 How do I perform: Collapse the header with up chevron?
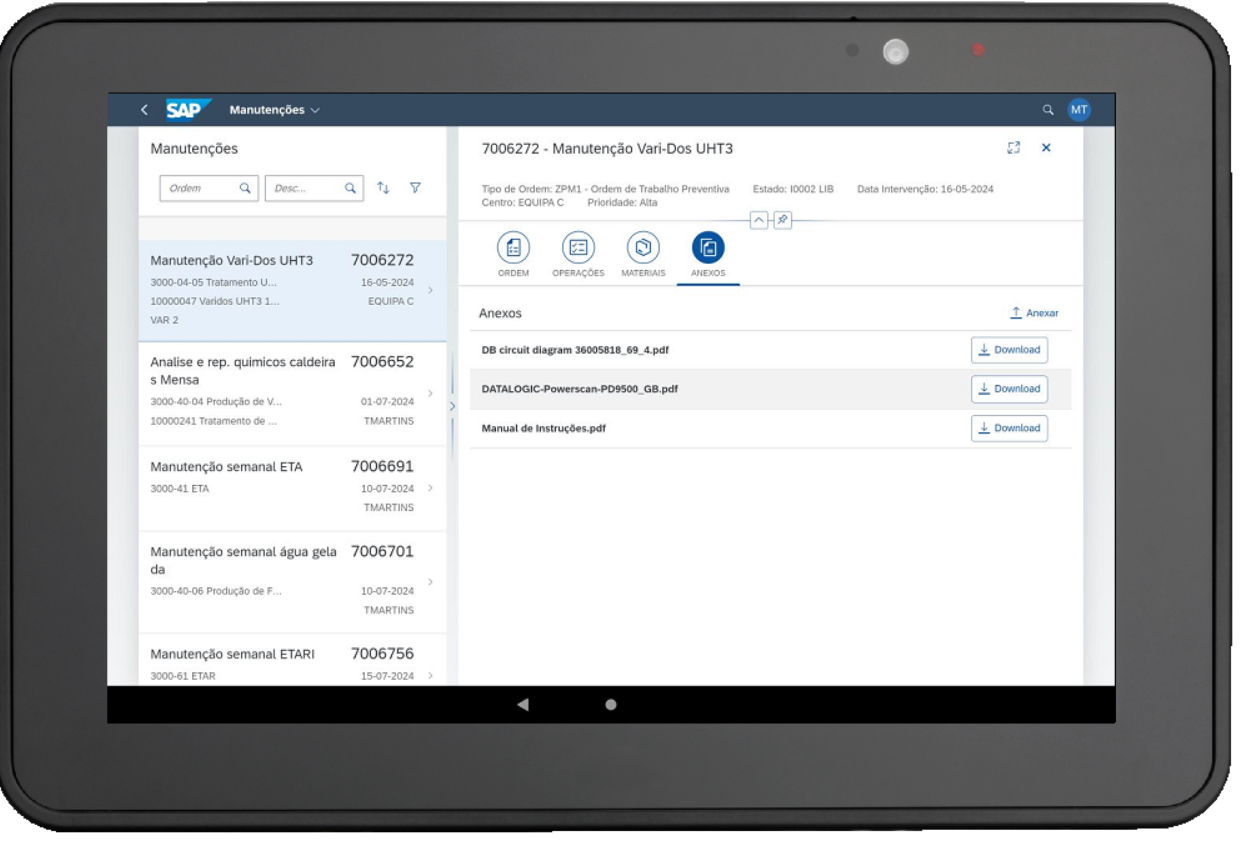click(x=759, y=220)
